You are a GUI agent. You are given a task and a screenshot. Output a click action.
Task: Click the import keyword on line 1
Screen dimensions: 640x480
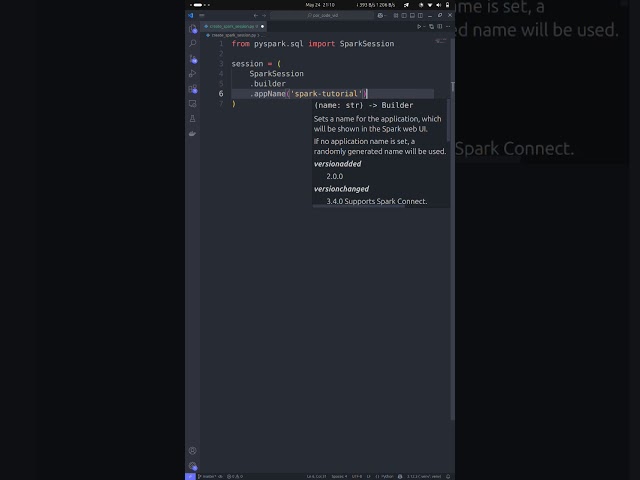click(321, 44)
